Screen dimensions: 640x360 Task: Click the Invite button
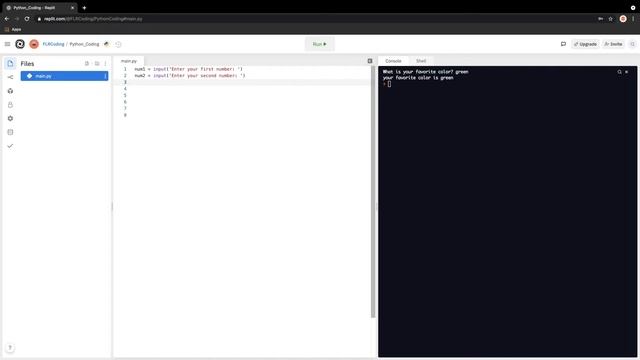[613, 44]
